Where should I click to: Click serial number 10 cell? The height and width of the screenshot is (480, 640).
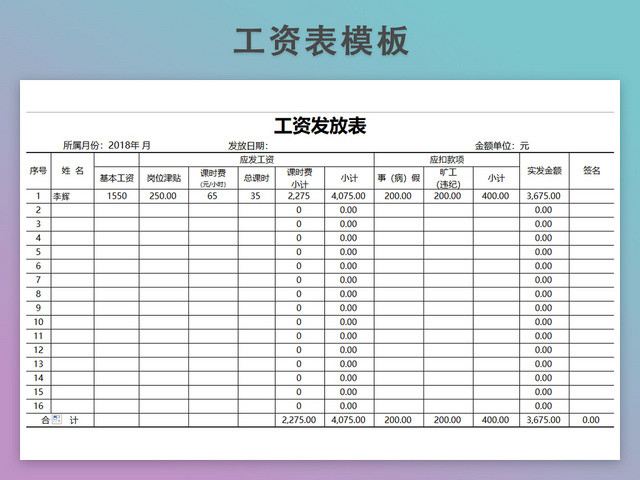click(x=38, y=322)
